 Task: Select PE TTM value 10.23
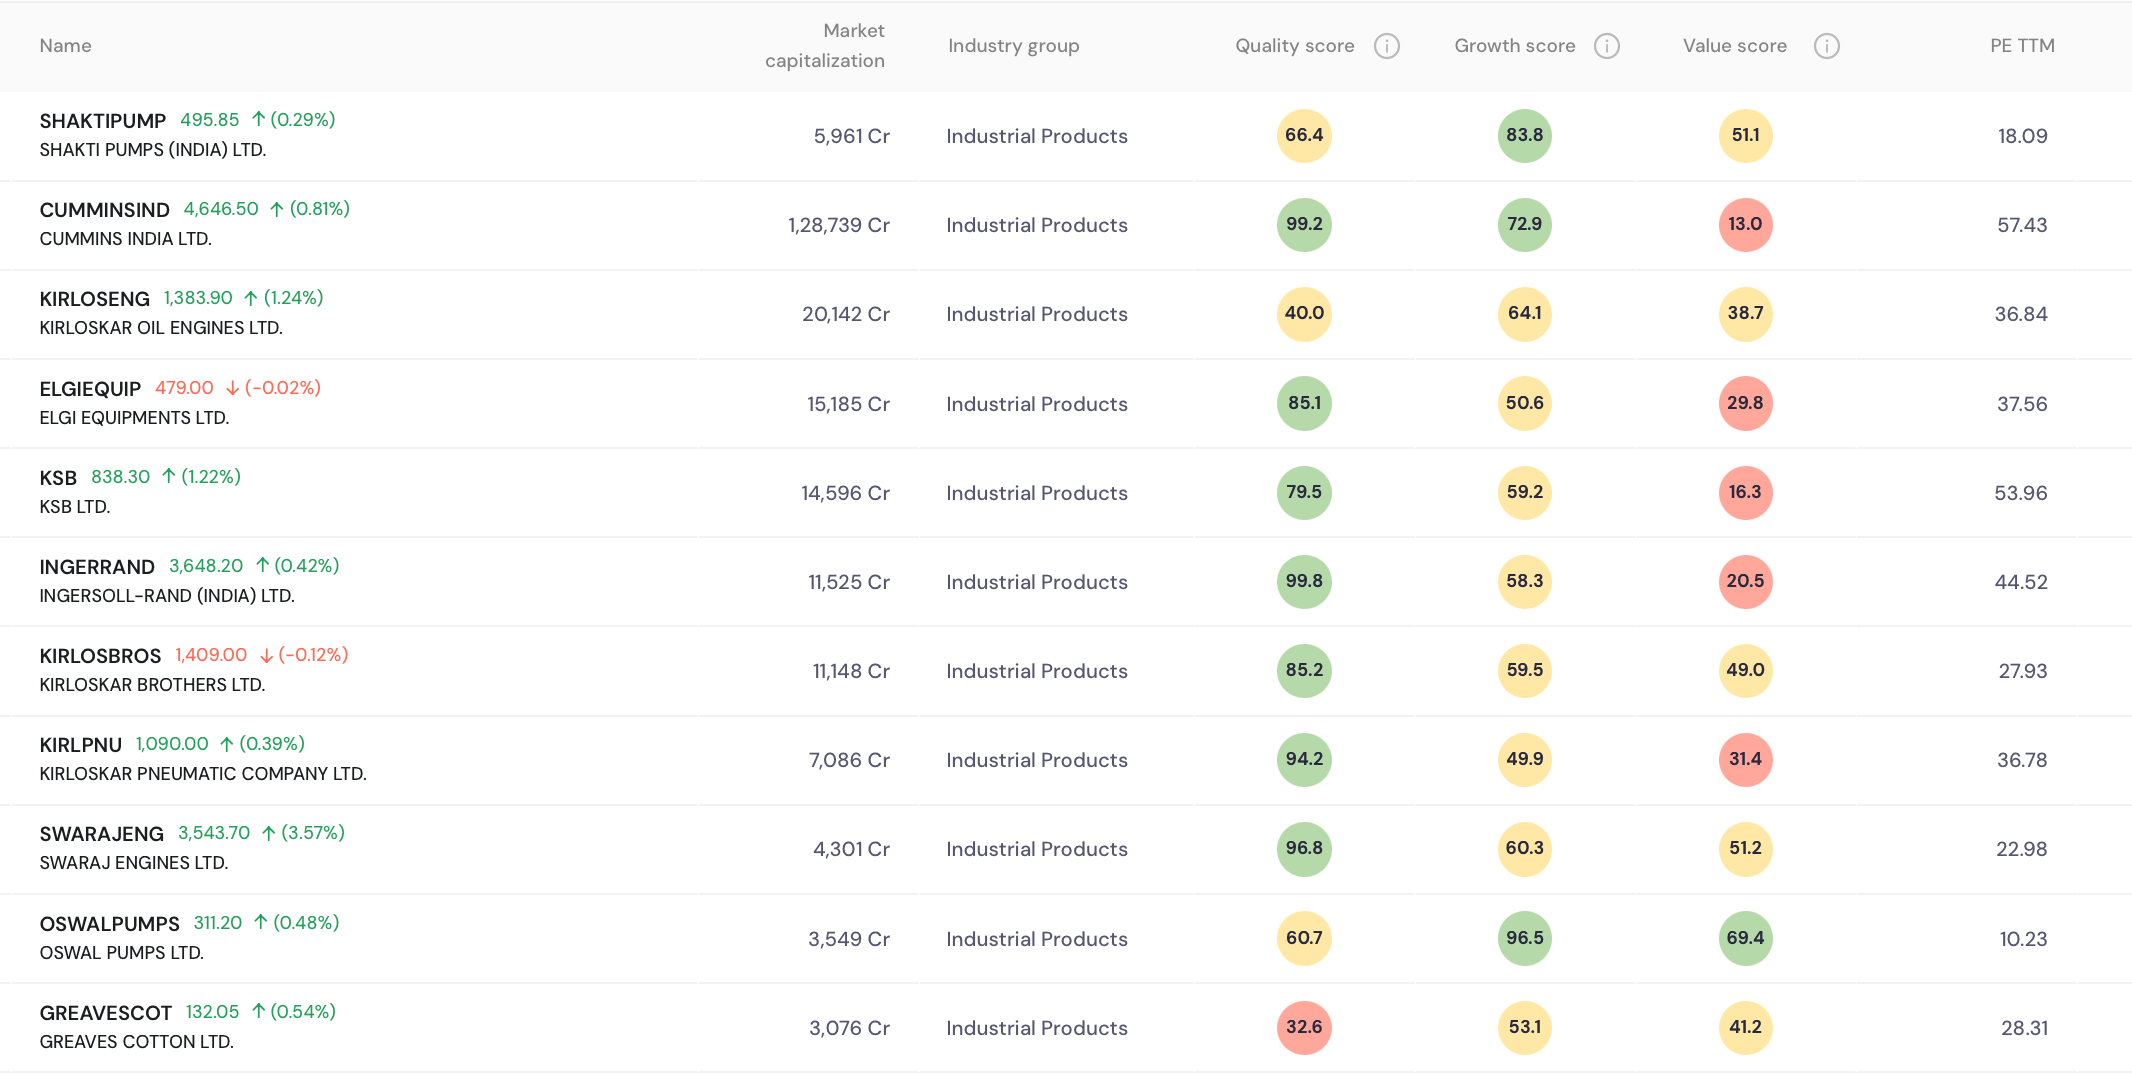coord(2023,939)
